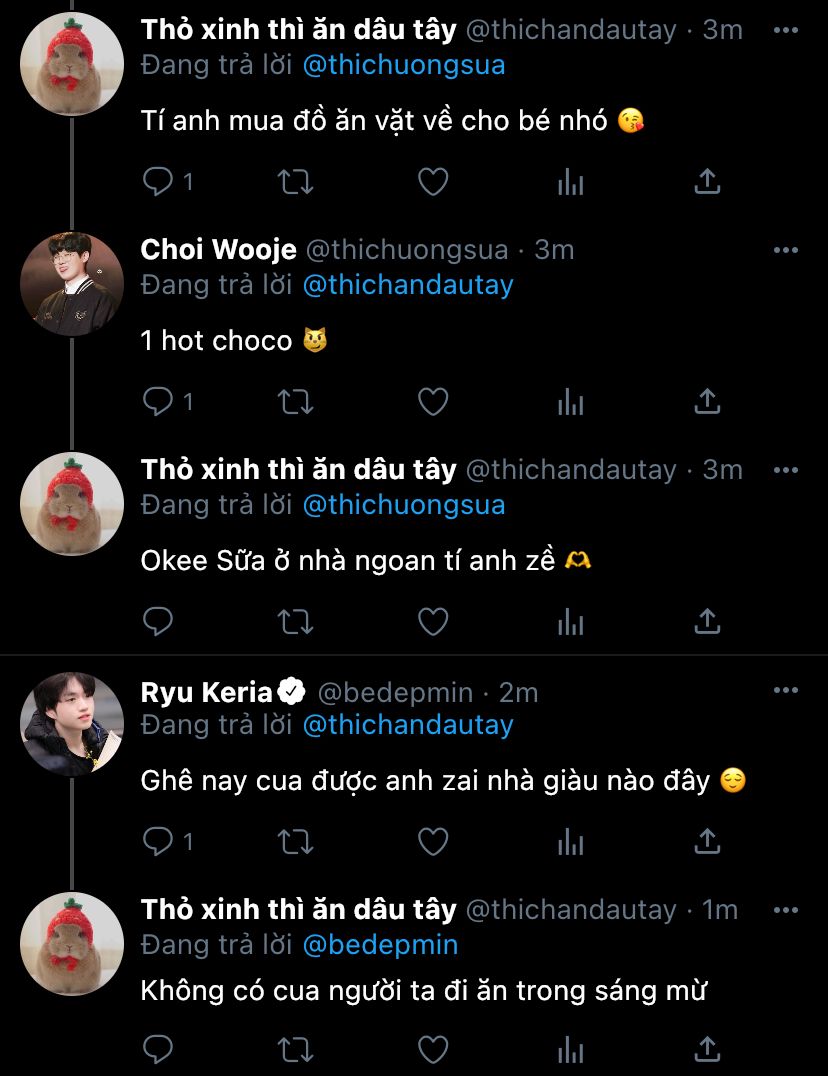Like the "1 hot choco" tweet
The height and width of the screenshot is (1076, 828).
[432, 402]
